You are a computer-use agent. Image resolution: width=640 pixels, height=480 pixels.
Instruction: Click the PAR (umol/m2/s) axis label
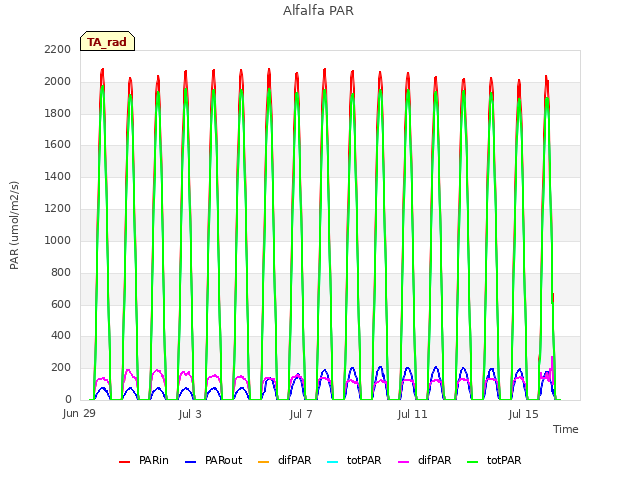tap(14, 225)
